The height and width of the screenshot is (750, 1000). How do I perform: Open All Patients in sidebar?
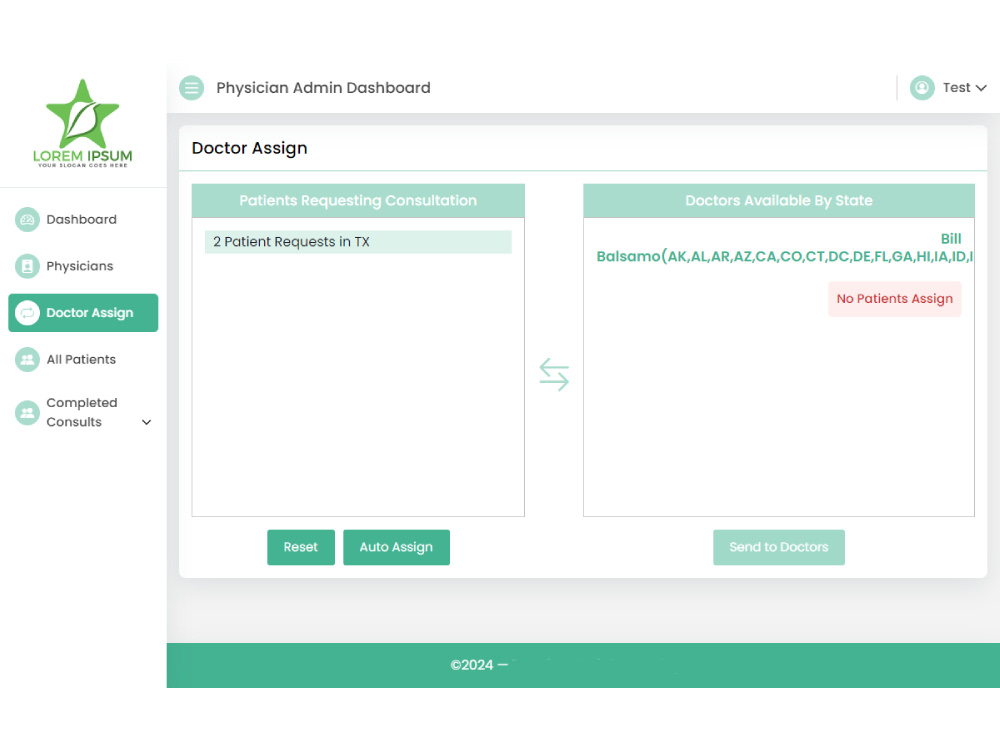coord(83,360)
